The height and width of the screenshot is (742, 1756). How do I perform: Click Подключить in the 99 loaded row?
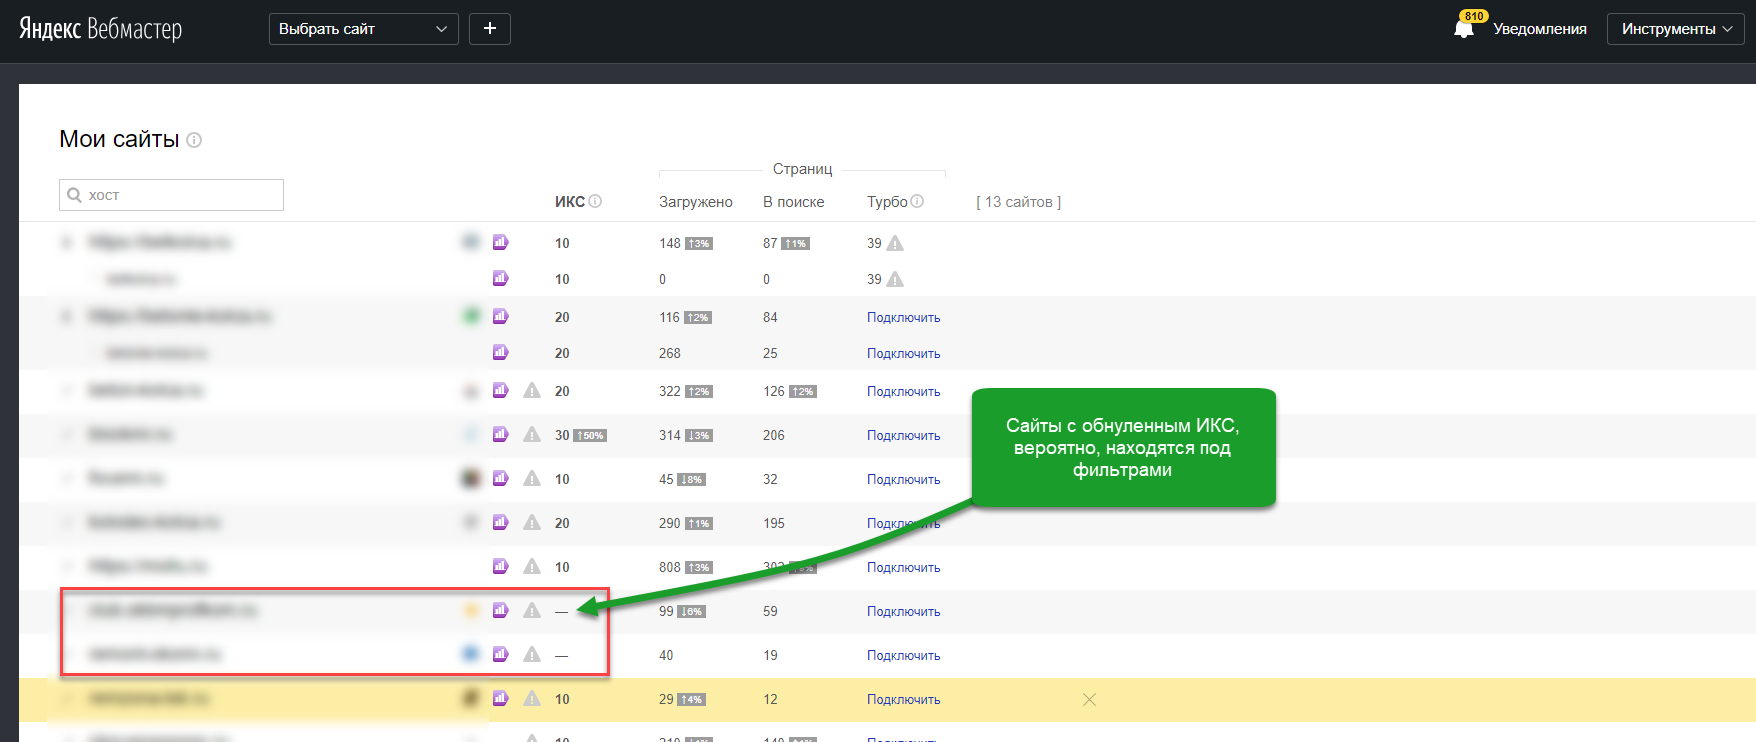[x=903, y=611]
